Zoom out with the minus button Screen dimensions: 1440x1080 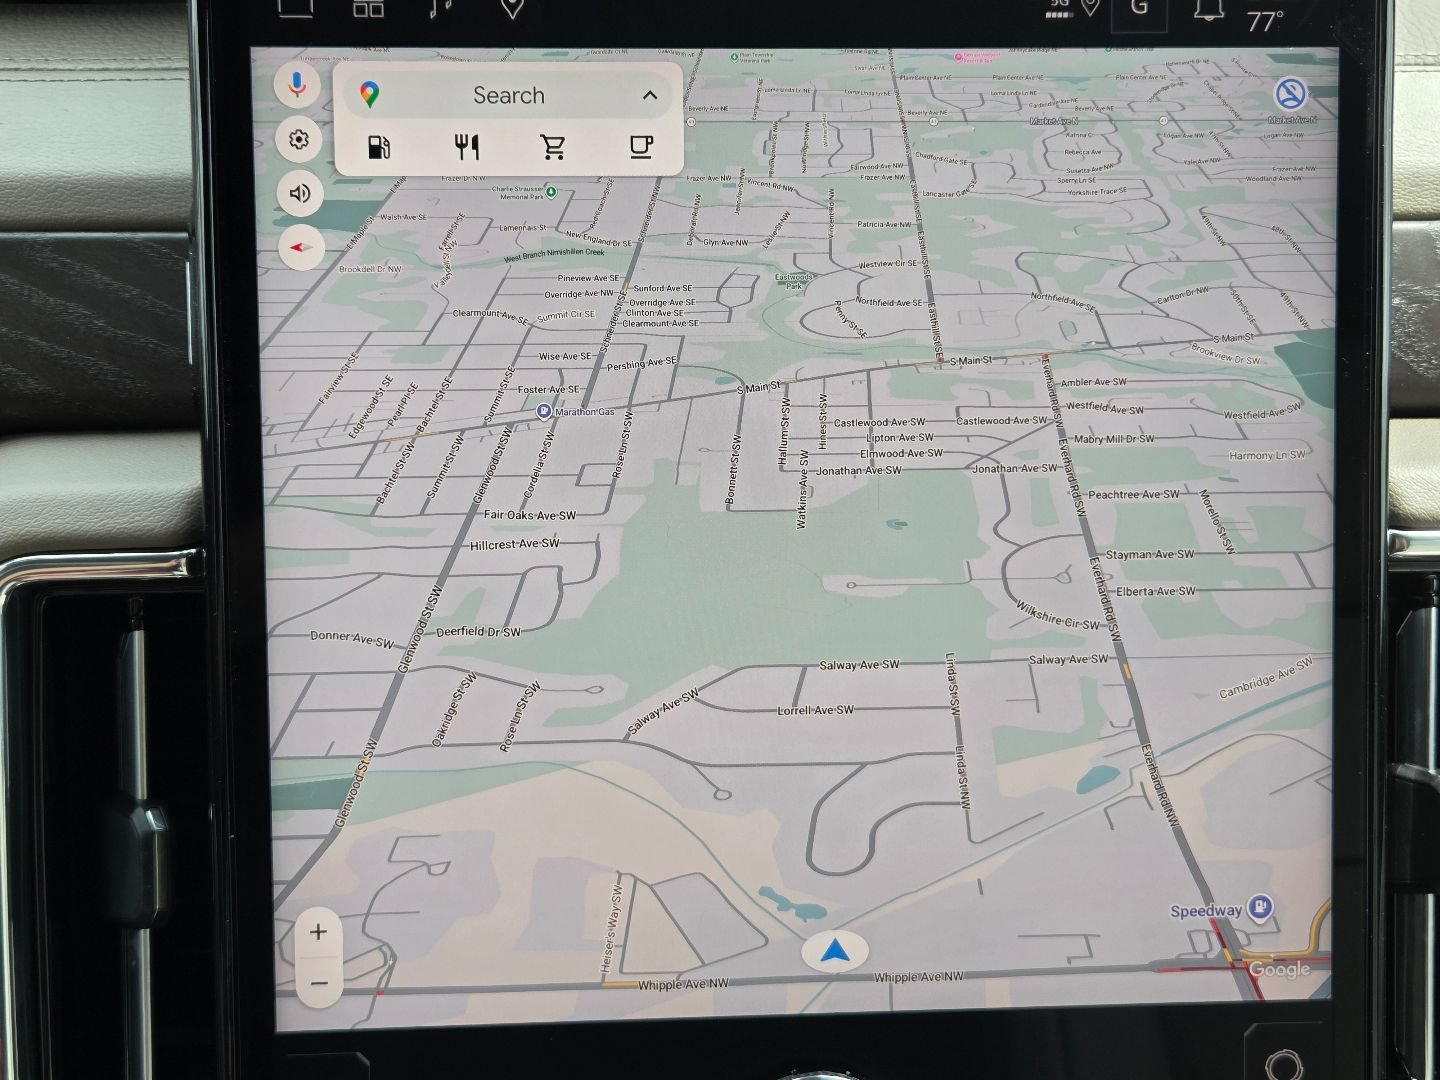tap(319, 983)
